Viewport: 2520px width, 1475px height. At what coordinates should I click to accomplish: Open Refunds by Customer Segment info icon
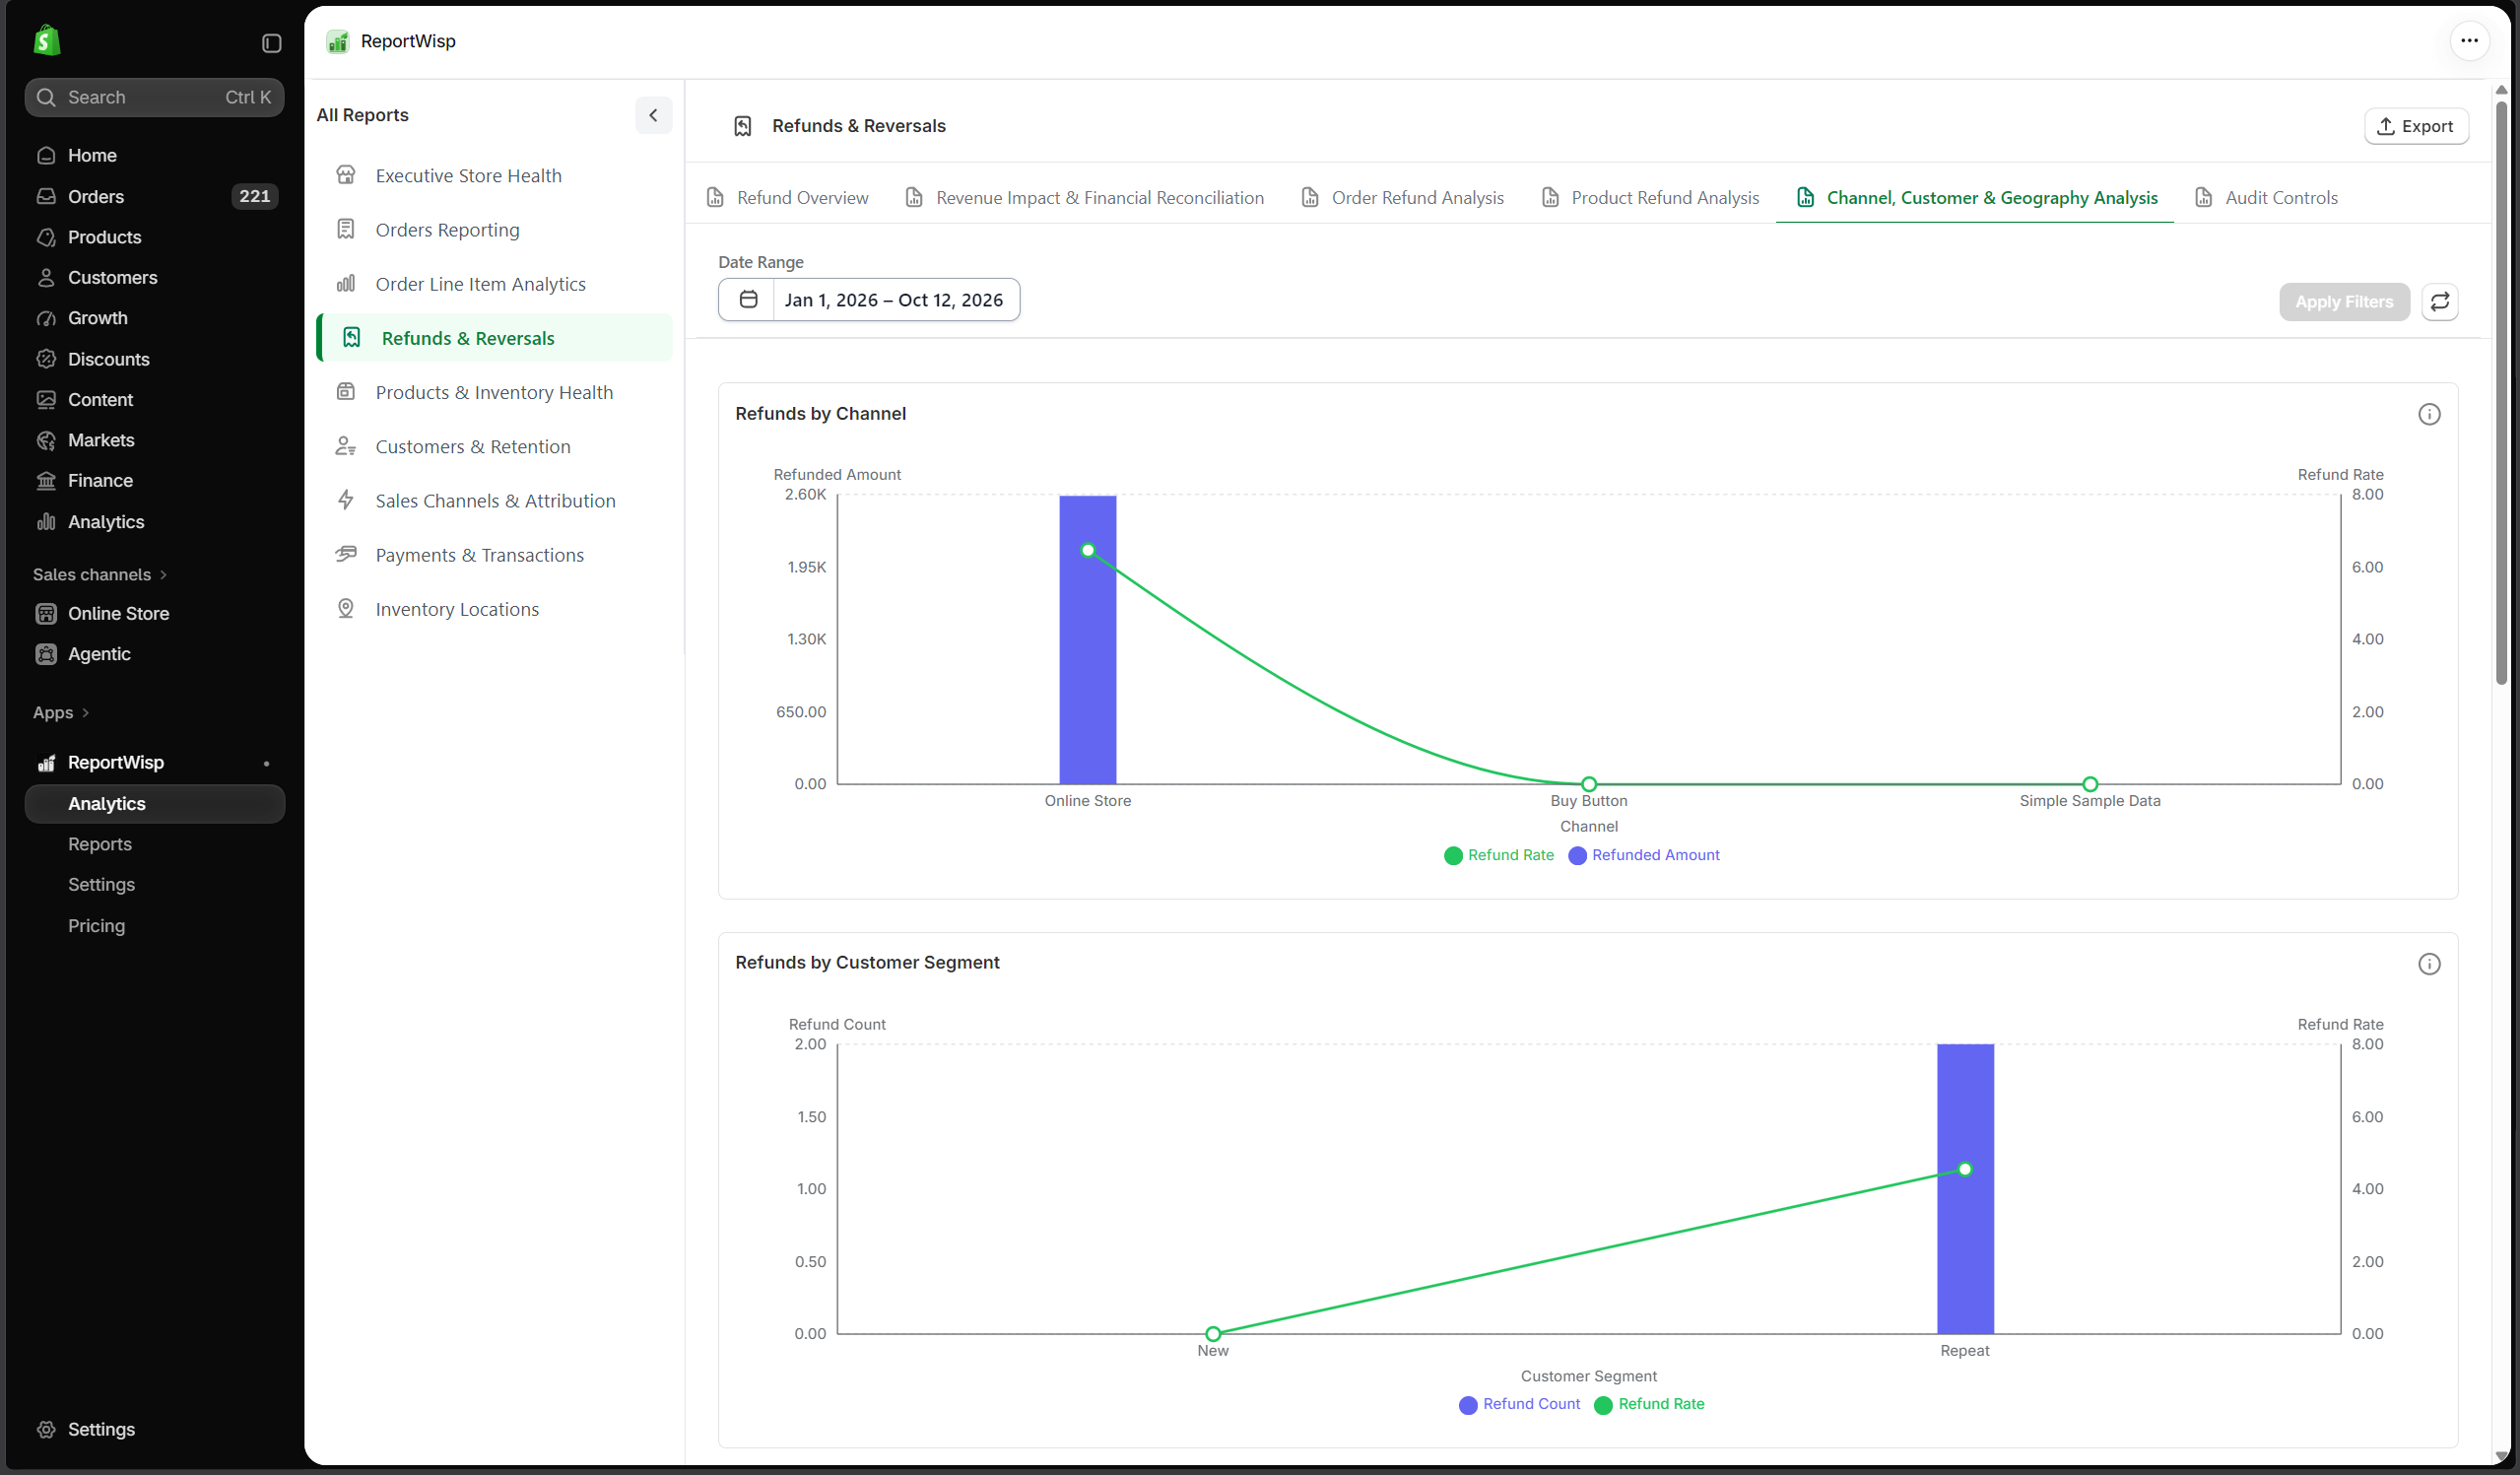(x=2429, y=964)
